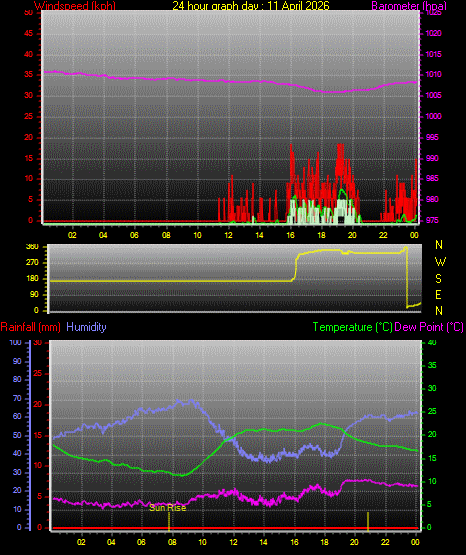
Task: Click the '1010' barometer scale value
Action: point(433,75)
